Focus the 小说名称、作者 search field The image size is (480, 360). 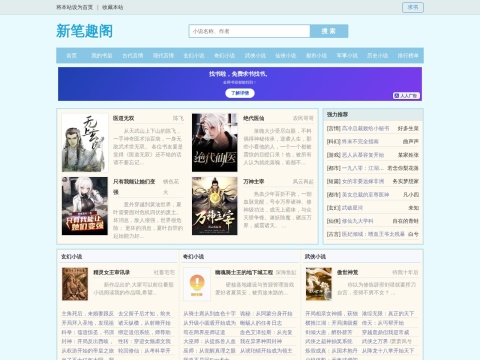point(249,31)
